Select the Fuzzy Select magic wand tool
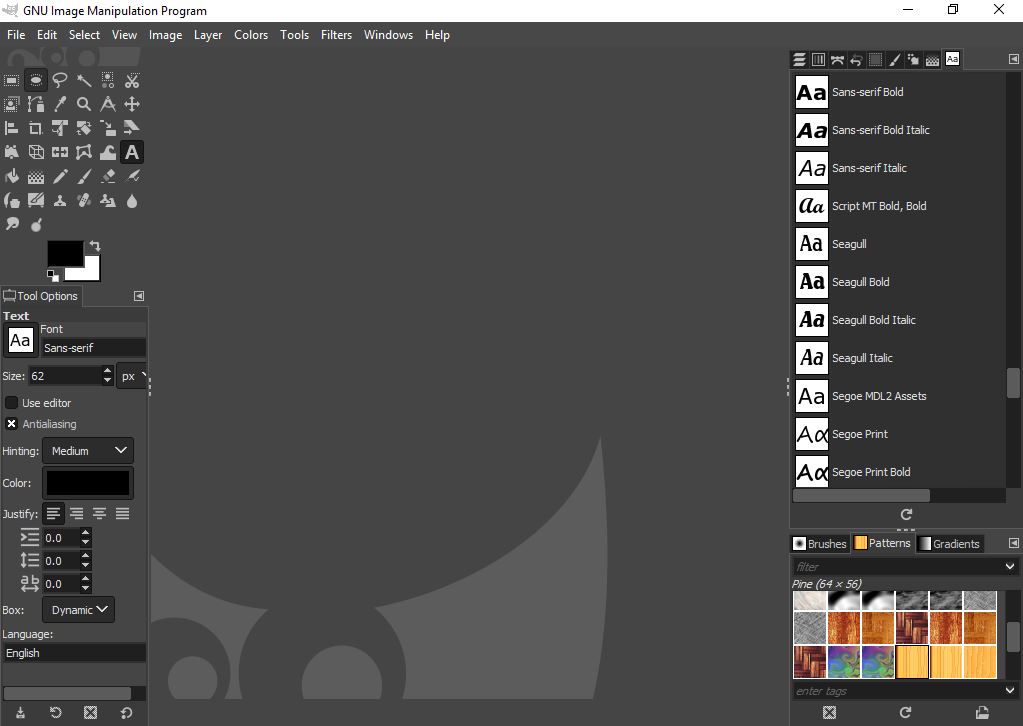 tap(84, 80)
